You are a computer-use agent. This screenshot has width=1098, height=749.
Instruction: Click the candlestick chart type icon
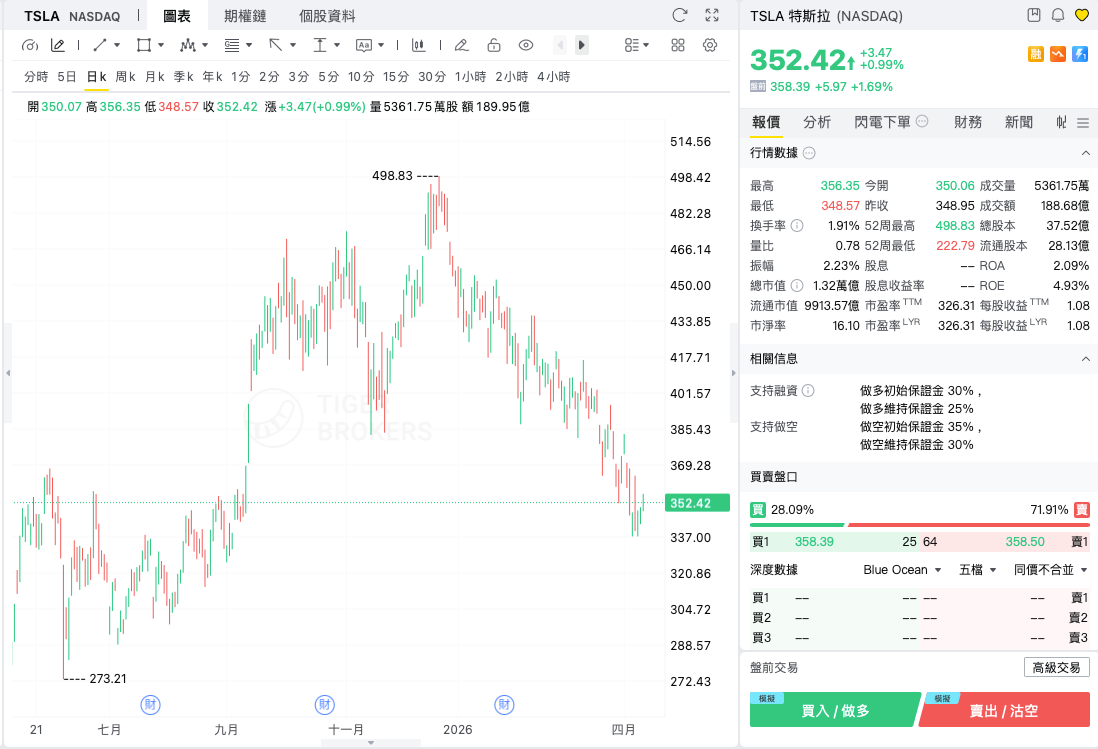(x=419, y=46)
